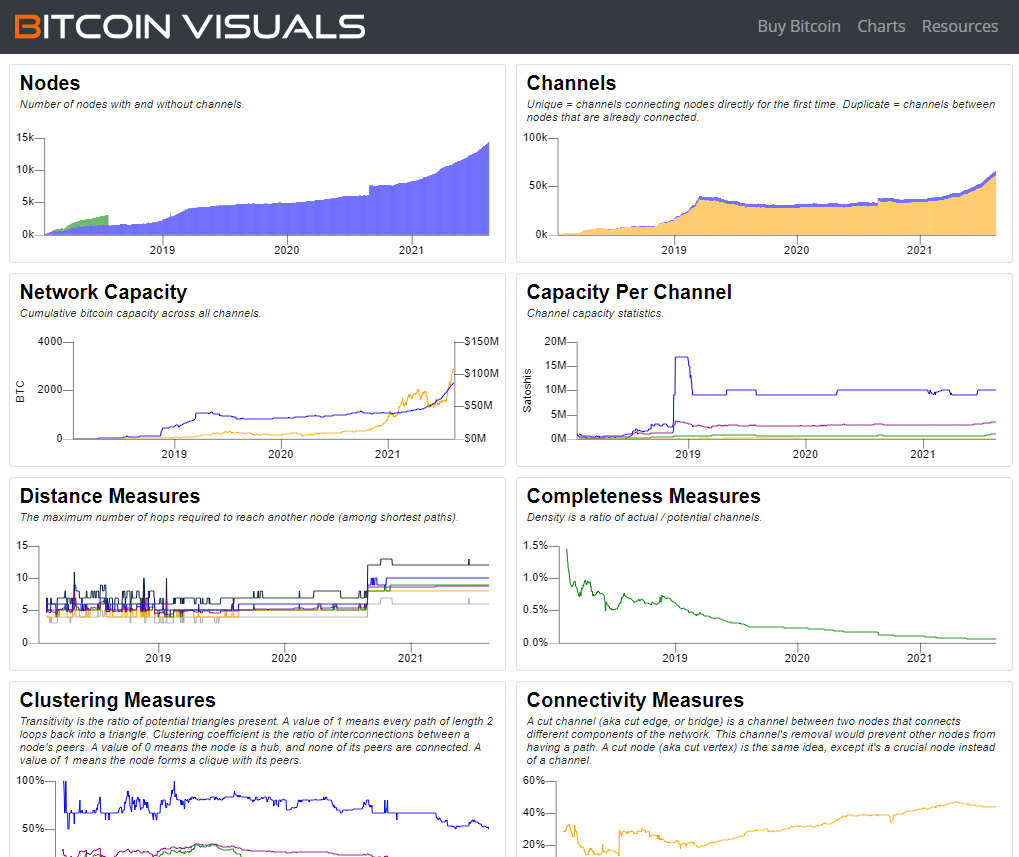Click the 15k axis label in Nodes
The width and height of the screenshot is (1019, 857).
click(25, 138)
